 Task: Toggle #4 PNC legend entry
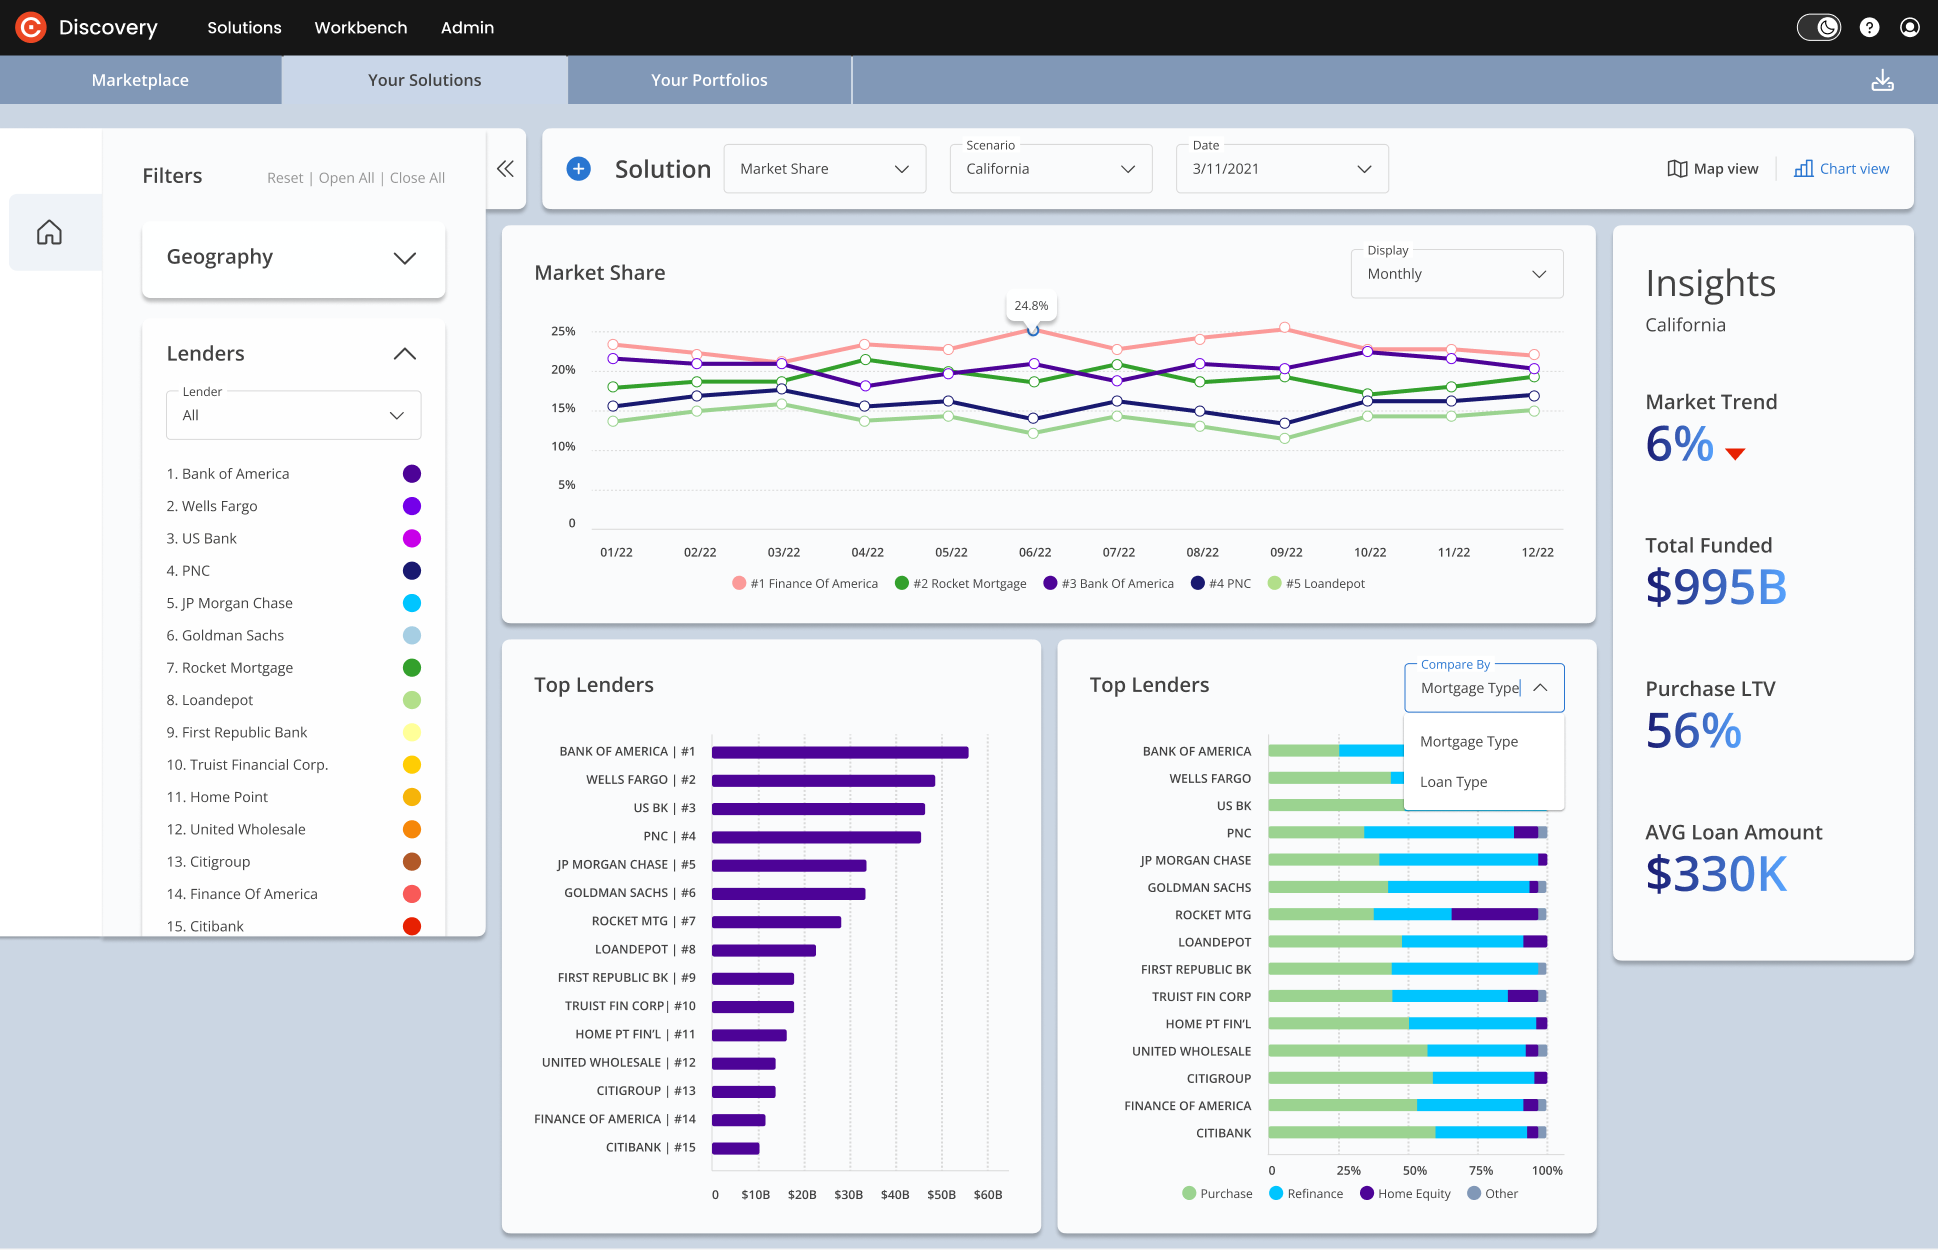pyautogui.click(x=1221, y=584)
